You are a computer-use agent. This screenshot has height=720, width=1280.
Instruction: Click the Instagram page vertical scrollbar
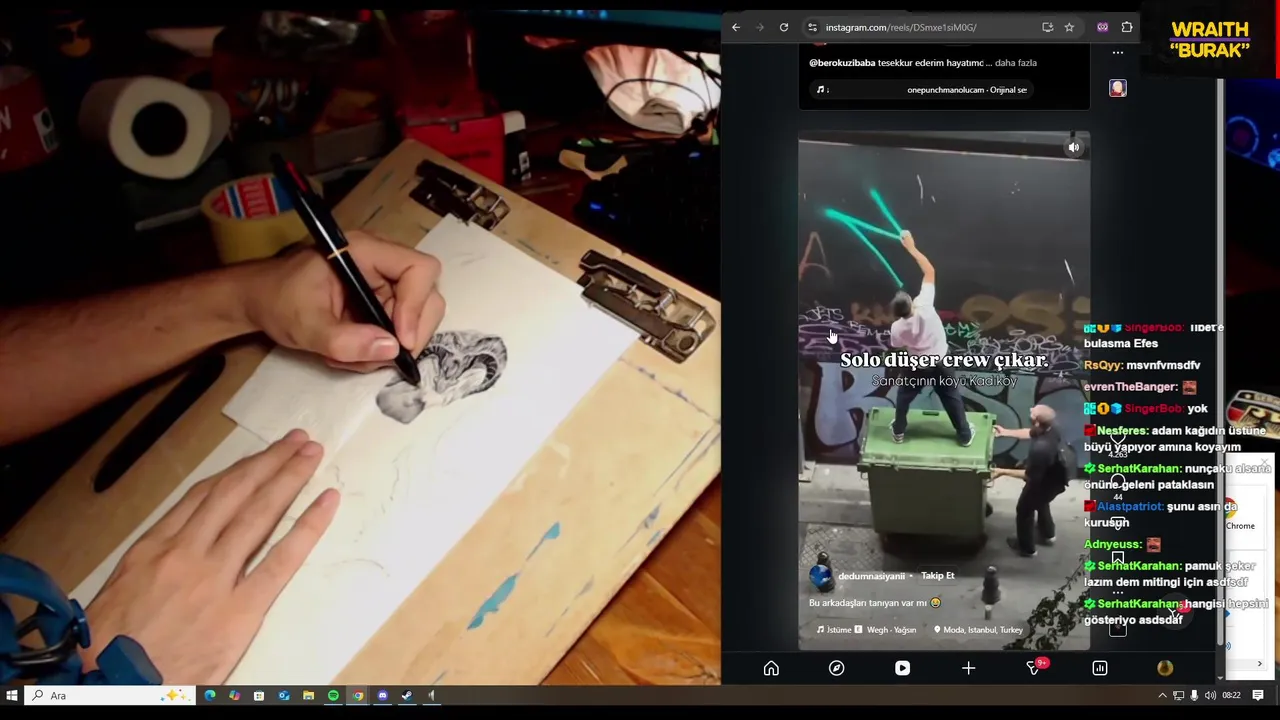coord(1220,360)
